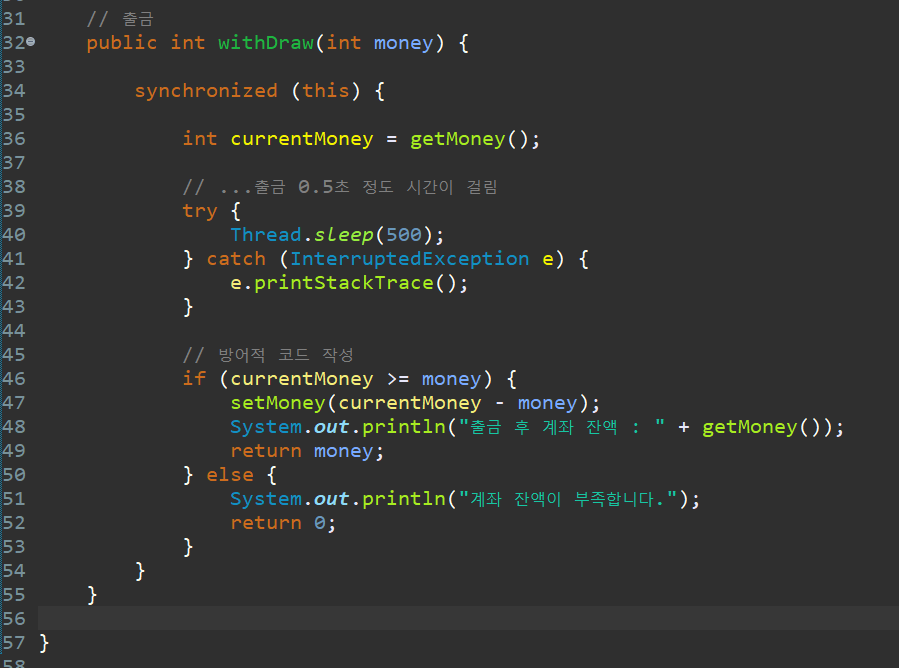Click InterruptedException type on line 41

409,259
